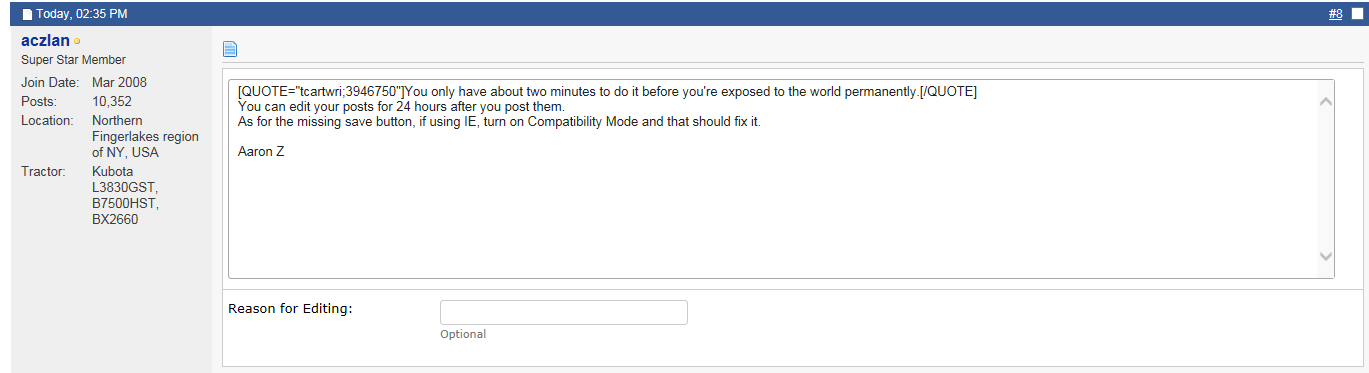Screen dimensions: 1369x373
Task: Click the "Aaron Z" signature line in editor
Action: pyautogui.click(x=261, y=152)
